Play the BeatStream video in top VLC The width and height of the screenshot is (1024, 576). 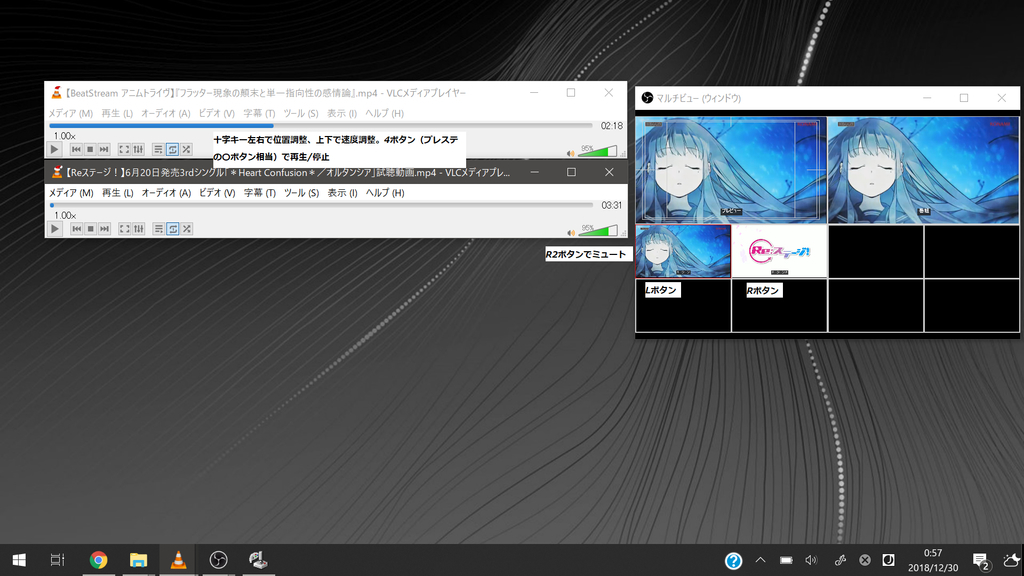[55, 150]
